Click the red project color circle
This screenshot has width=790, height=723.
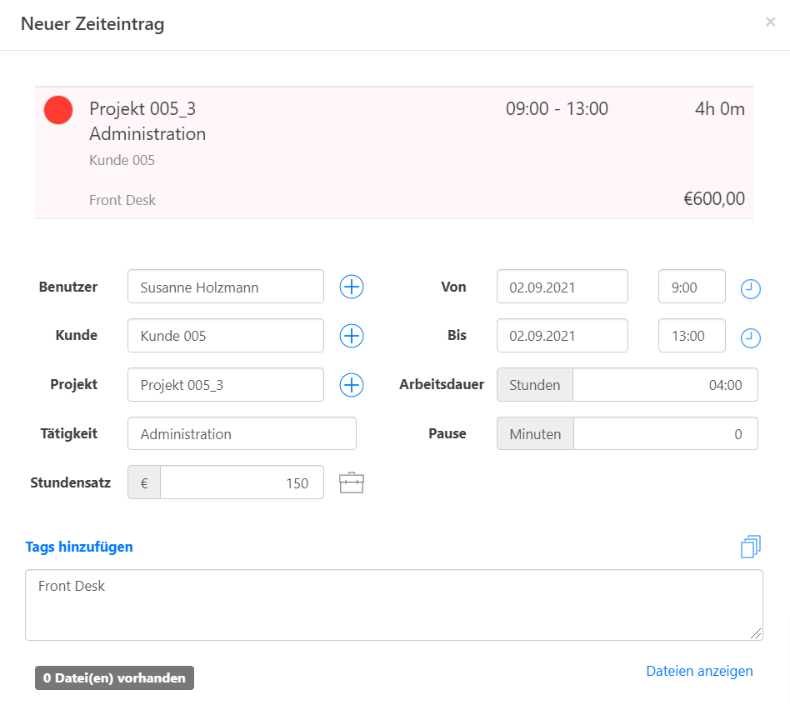click(59, 110)
